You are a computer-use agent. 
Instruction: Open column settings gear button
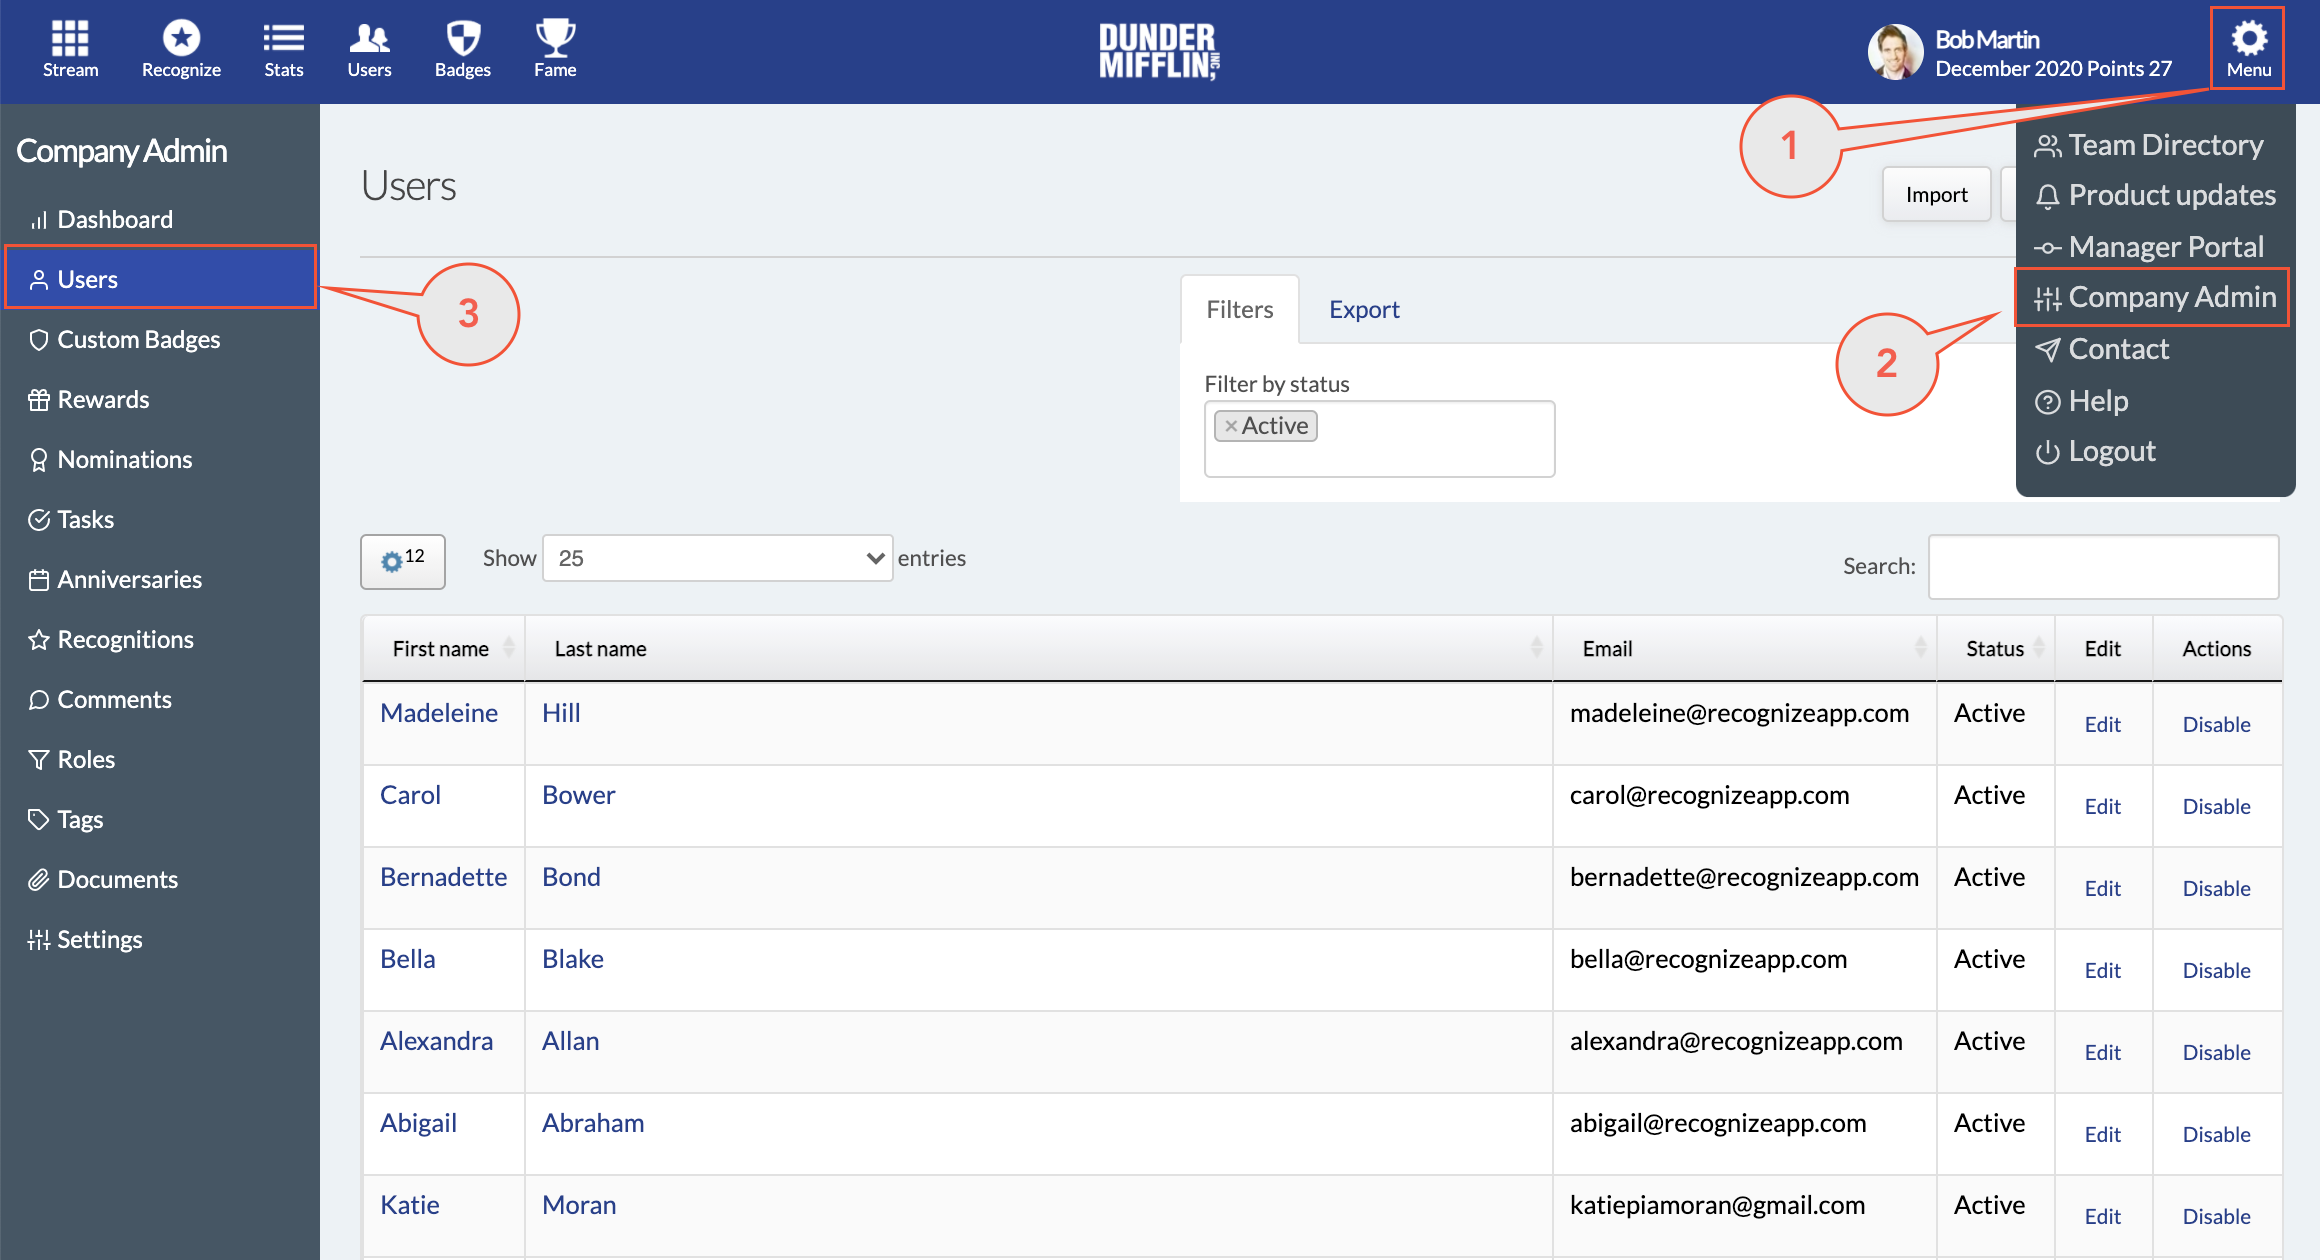coord(403,561)
